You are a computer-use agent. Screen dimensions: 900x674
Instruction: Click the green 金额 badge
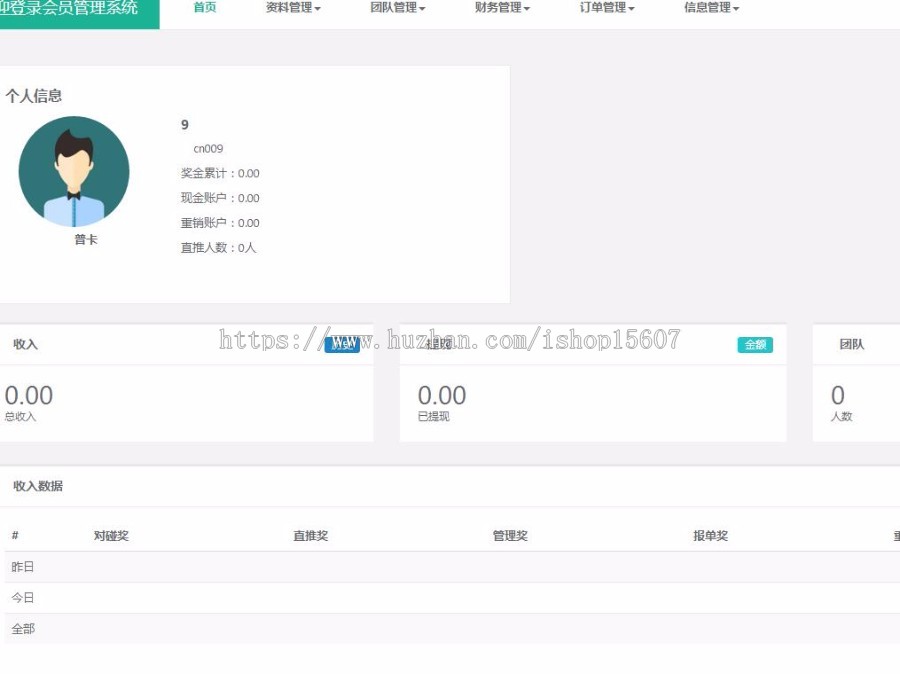coord(755,344)
